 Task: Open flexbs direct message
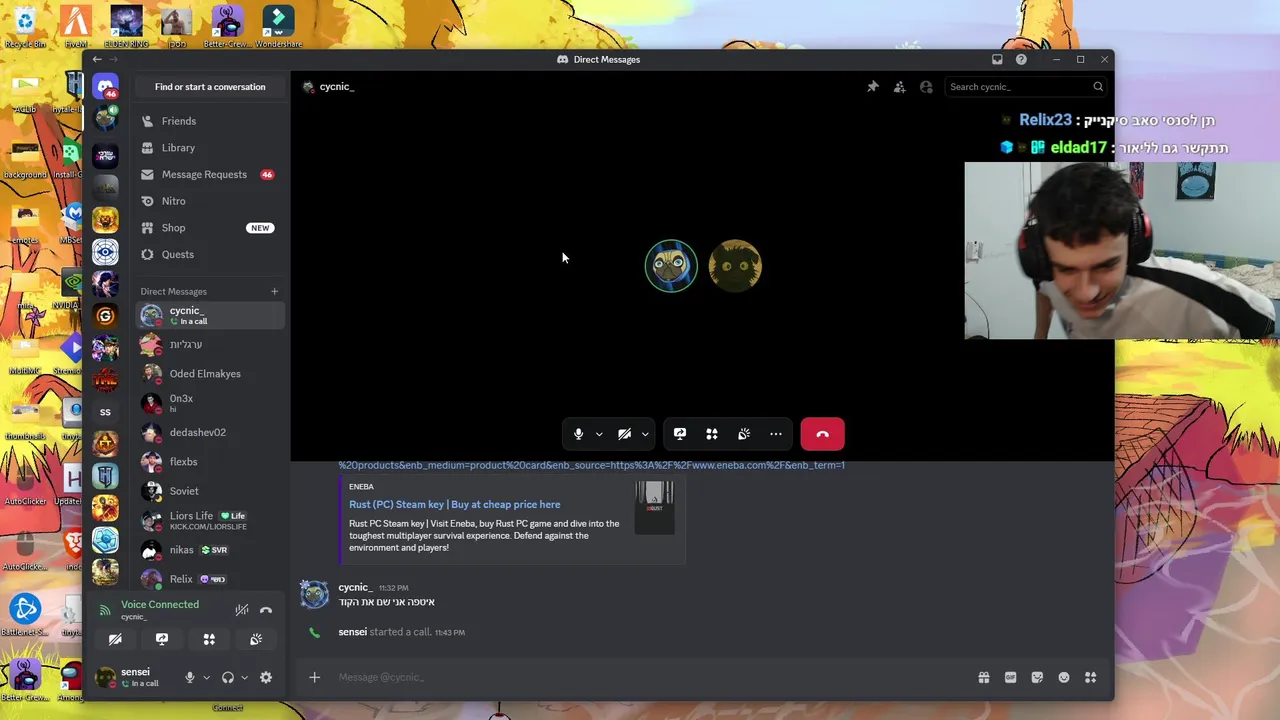pos(210,462)
